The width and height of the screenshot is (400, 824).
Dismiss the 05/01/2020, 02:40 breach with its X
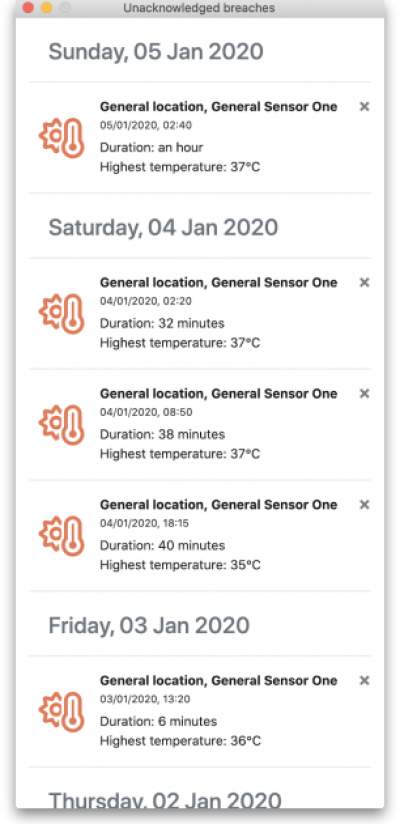pyautogui.click(x=364, y=107)
